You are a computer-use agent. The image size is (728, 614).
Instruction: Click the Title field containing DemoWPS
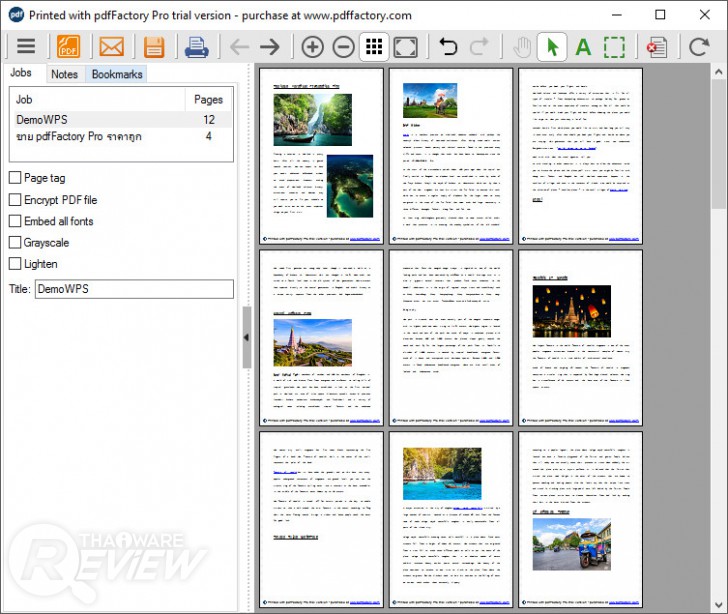pyautogui.click(x=134, y=289)
